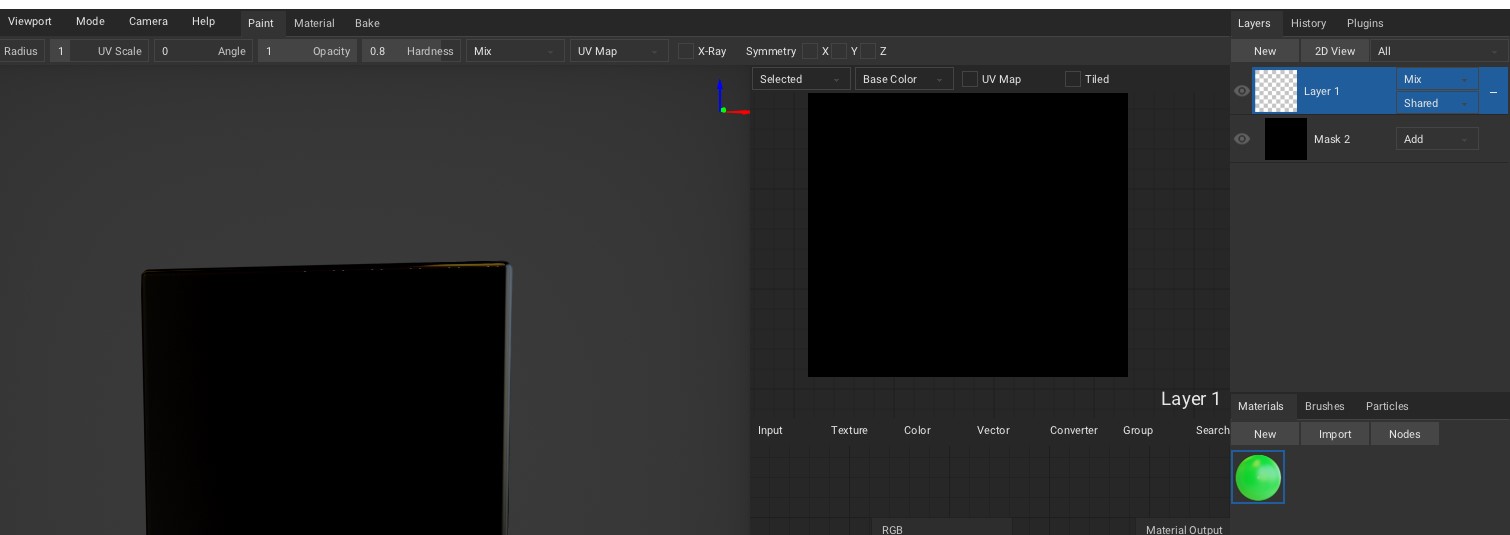Adjust the Hardness slider

412,51
